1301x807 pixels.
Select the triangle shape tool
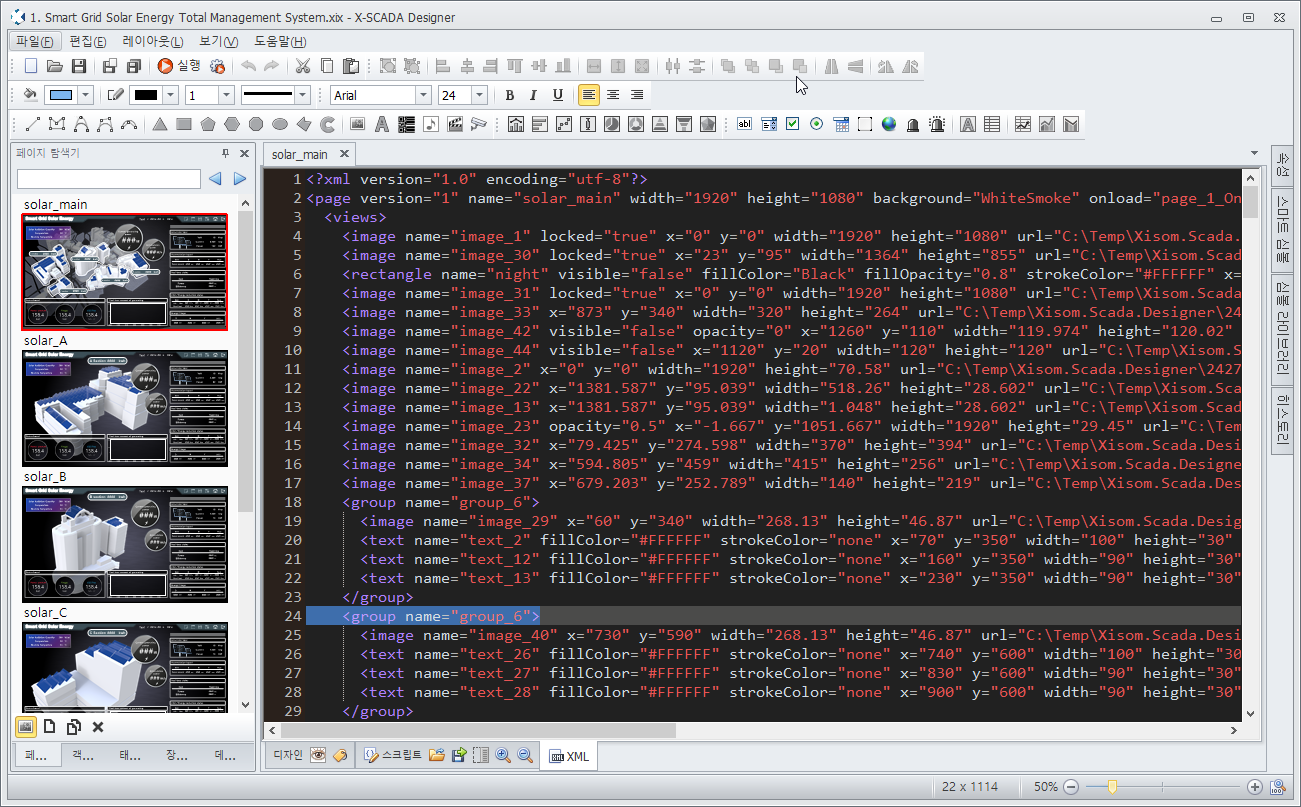[x=160, y=124]
